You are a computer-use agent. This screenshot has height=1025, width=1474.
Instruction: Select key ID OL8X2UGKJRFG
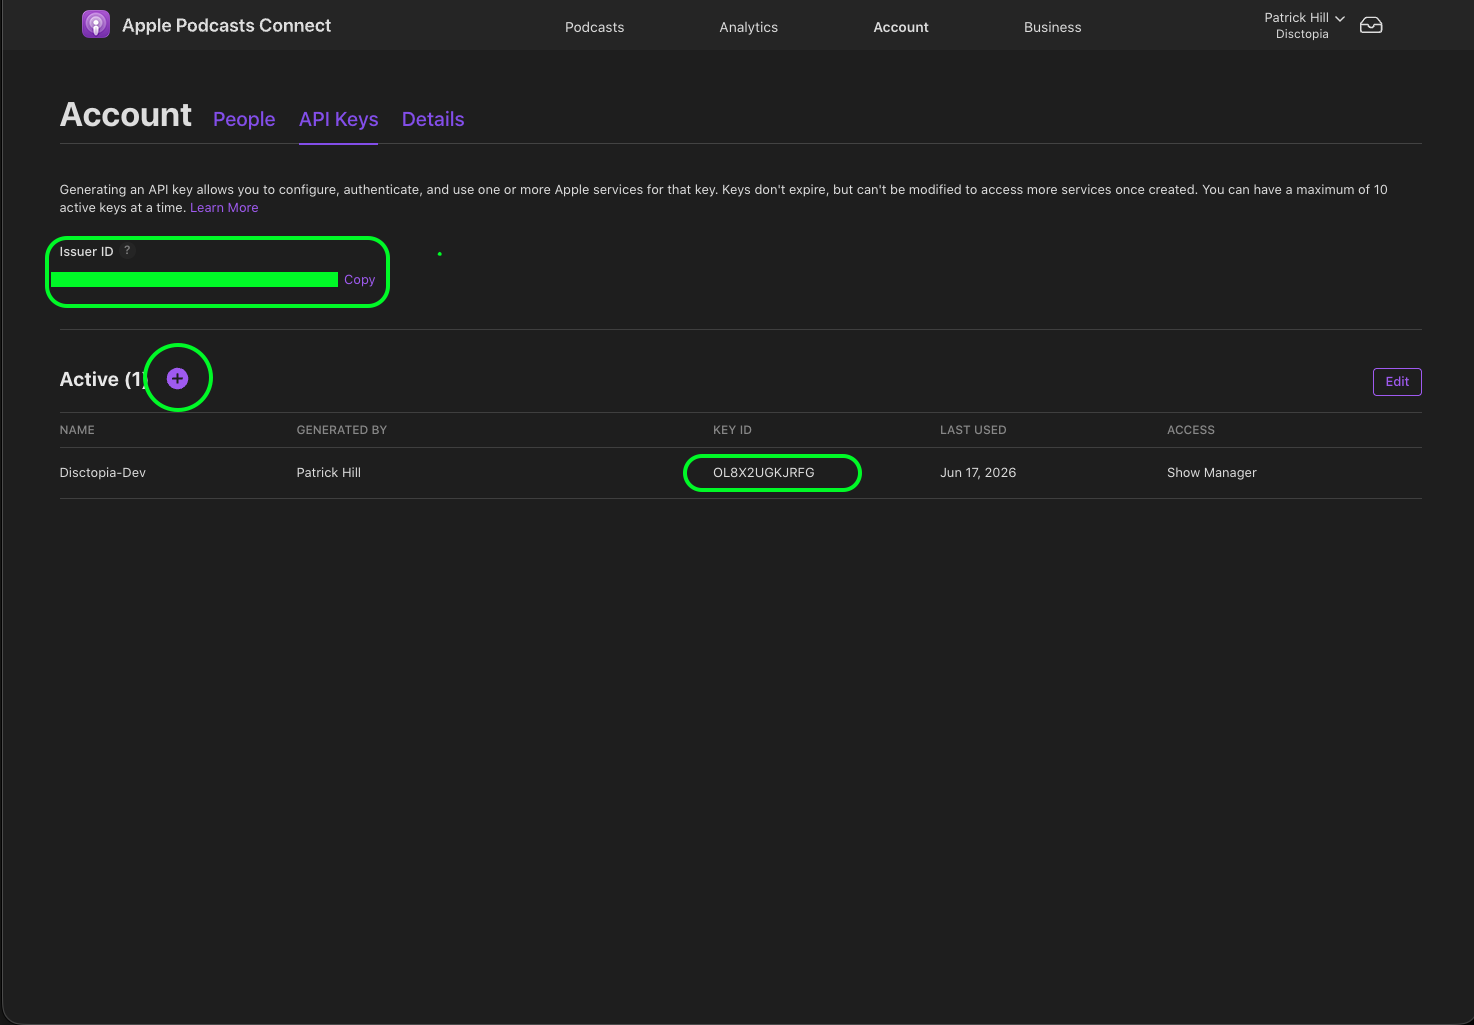click(763, 472)
